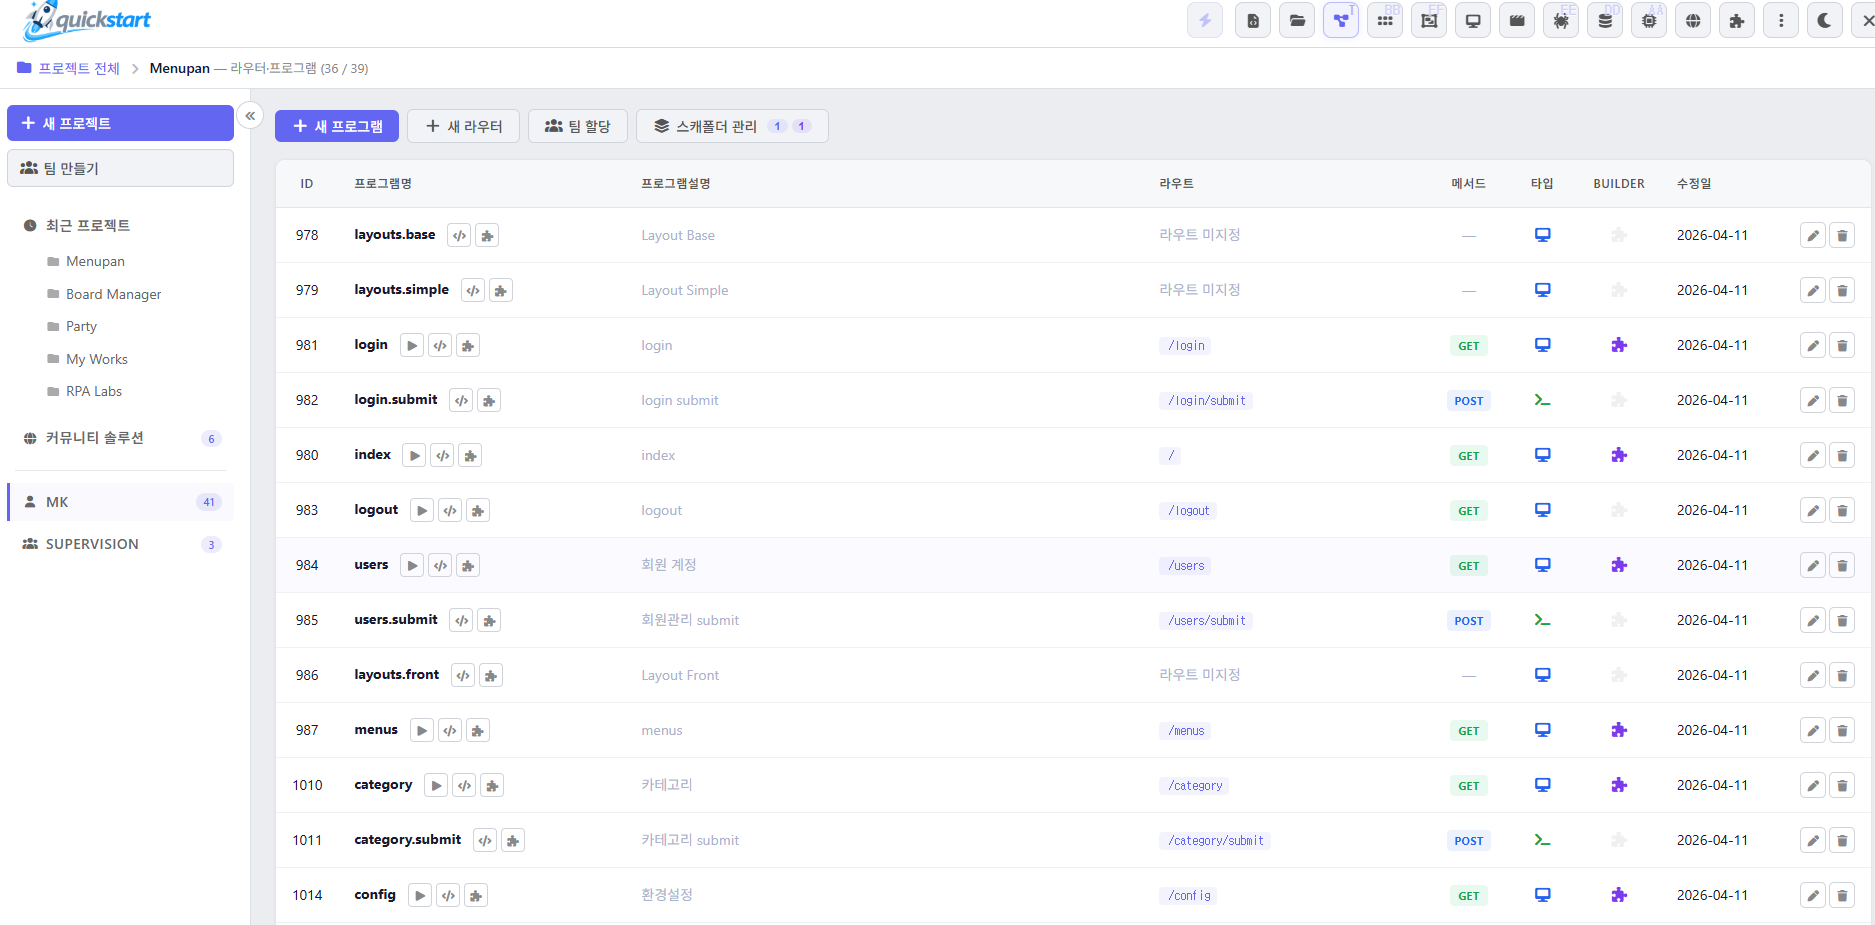Open code editor for users.submit
The height and width of the screenshot is (925, 1875).
coord(461,620)
